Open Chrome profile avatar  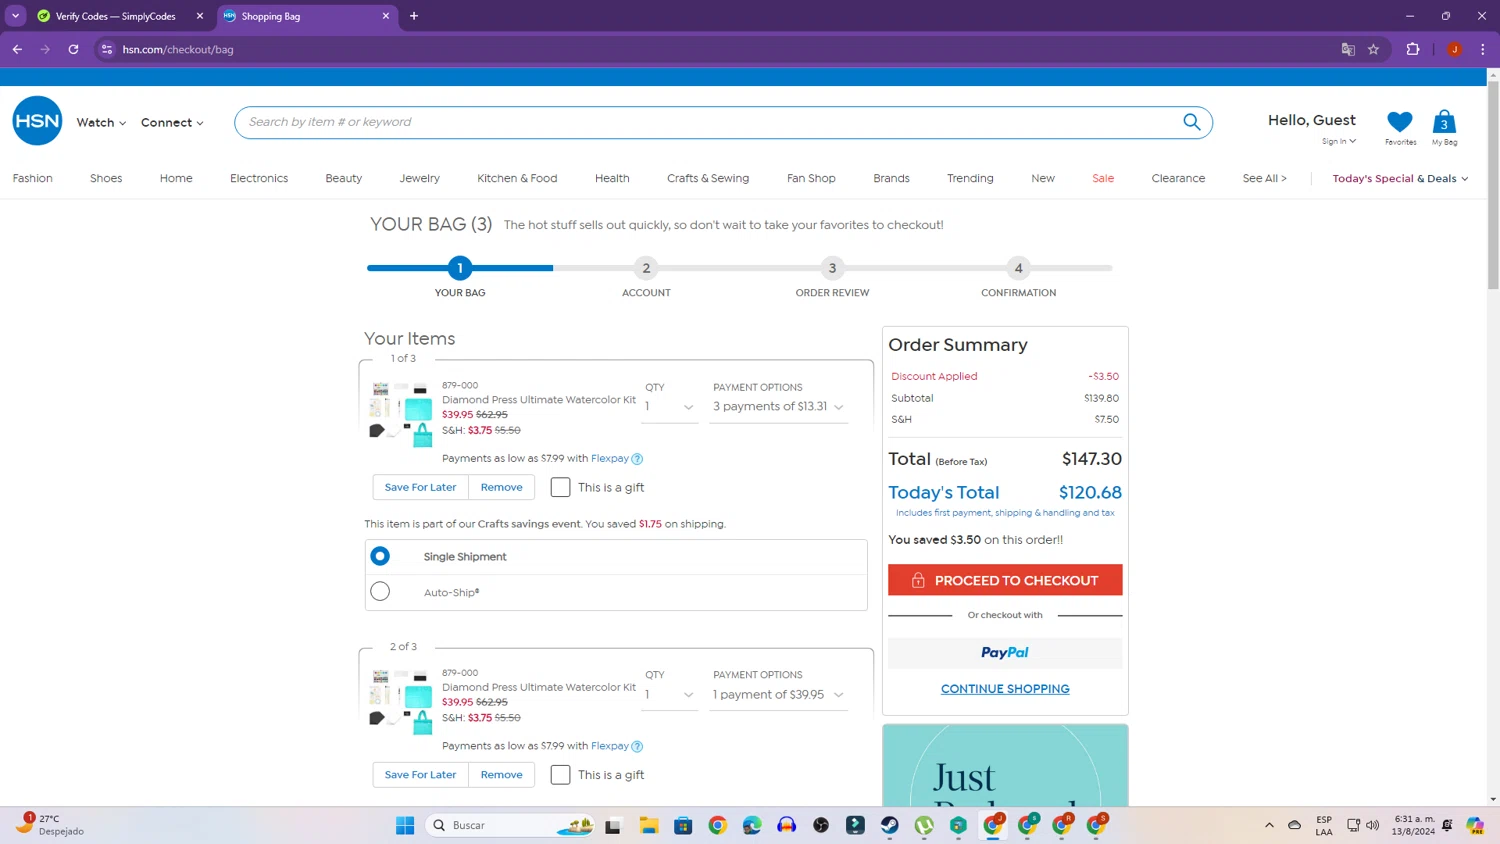(1454, 49)
